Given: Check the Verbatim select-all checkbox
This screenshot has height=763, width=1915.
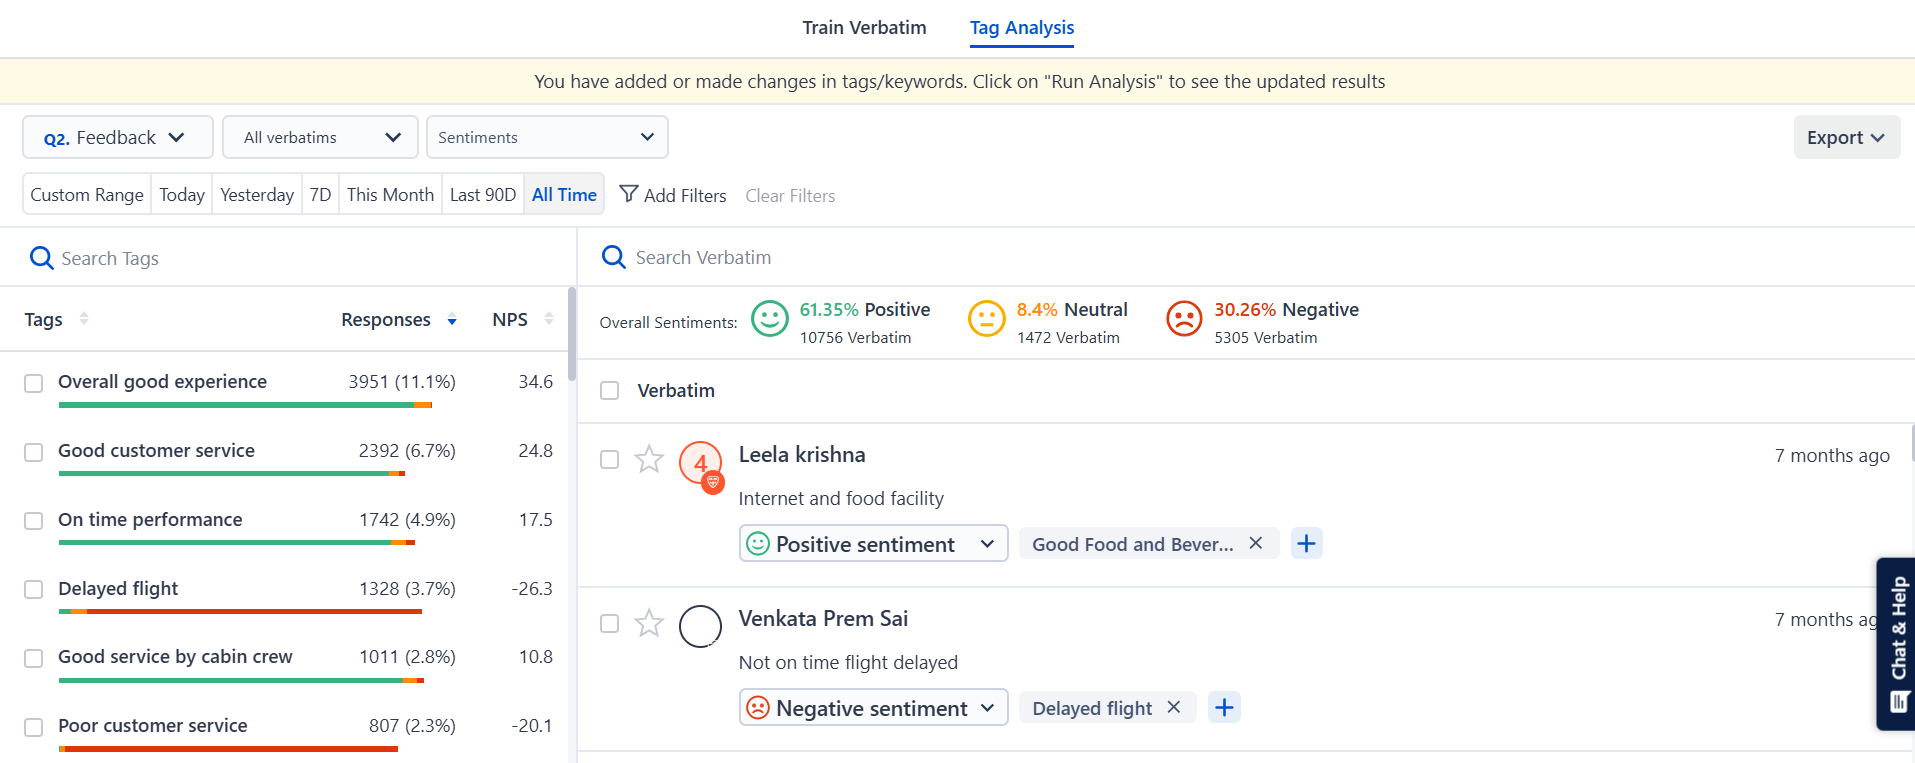Looking at the screenshot, I should (x=609, y=390).
